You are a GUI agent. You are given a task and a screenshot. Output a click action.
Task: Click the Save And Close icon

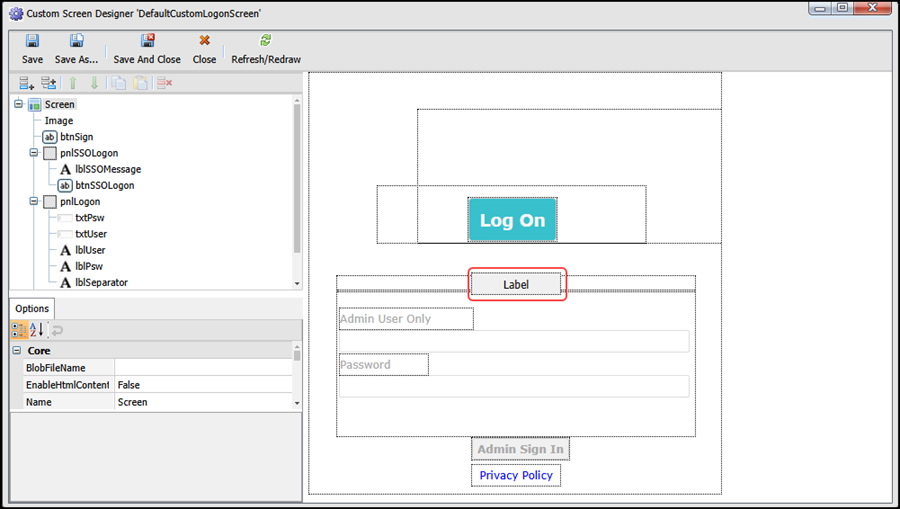(147, 42)
